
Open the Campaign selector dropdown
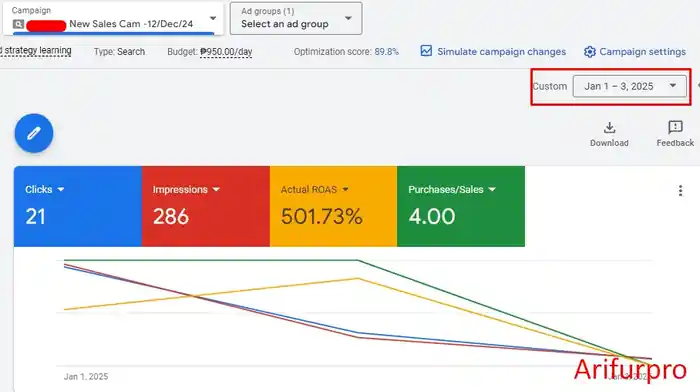tap(113, 18)
